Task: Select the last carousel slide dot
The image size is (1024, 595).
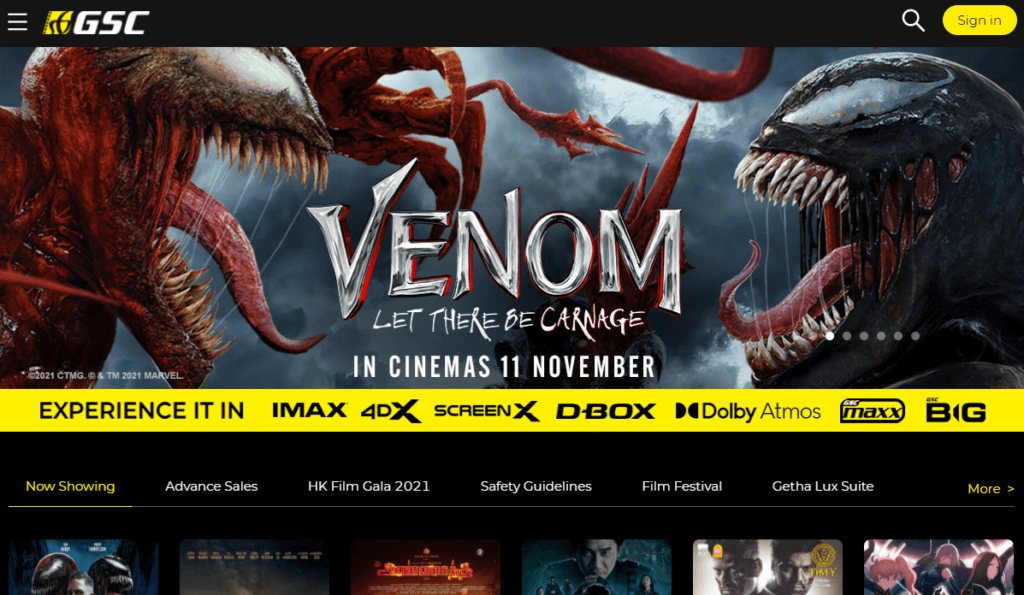Action: [x=916, y=336]
